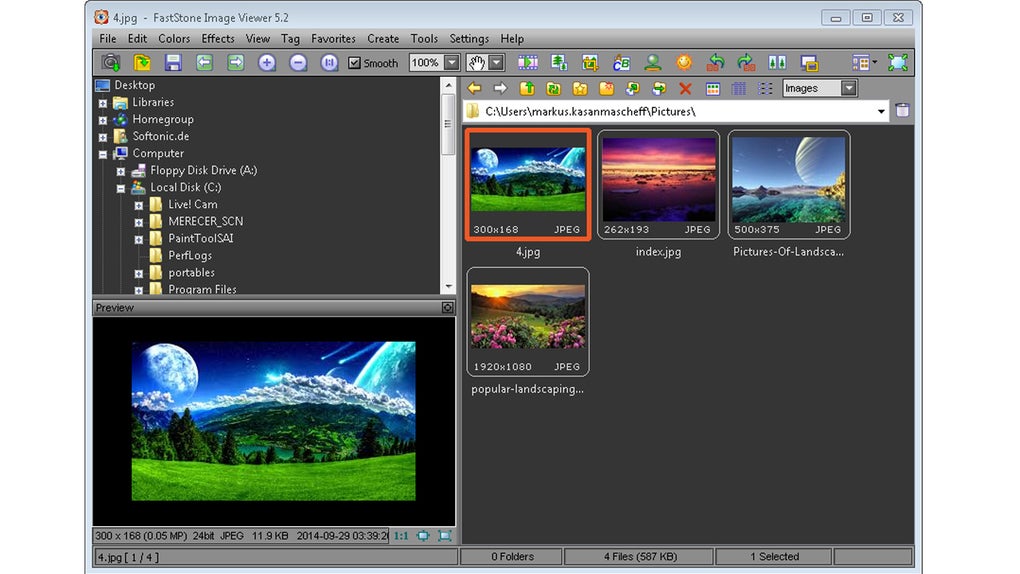
Task: Collapse the Computer tree node
Action: (103, 154)
